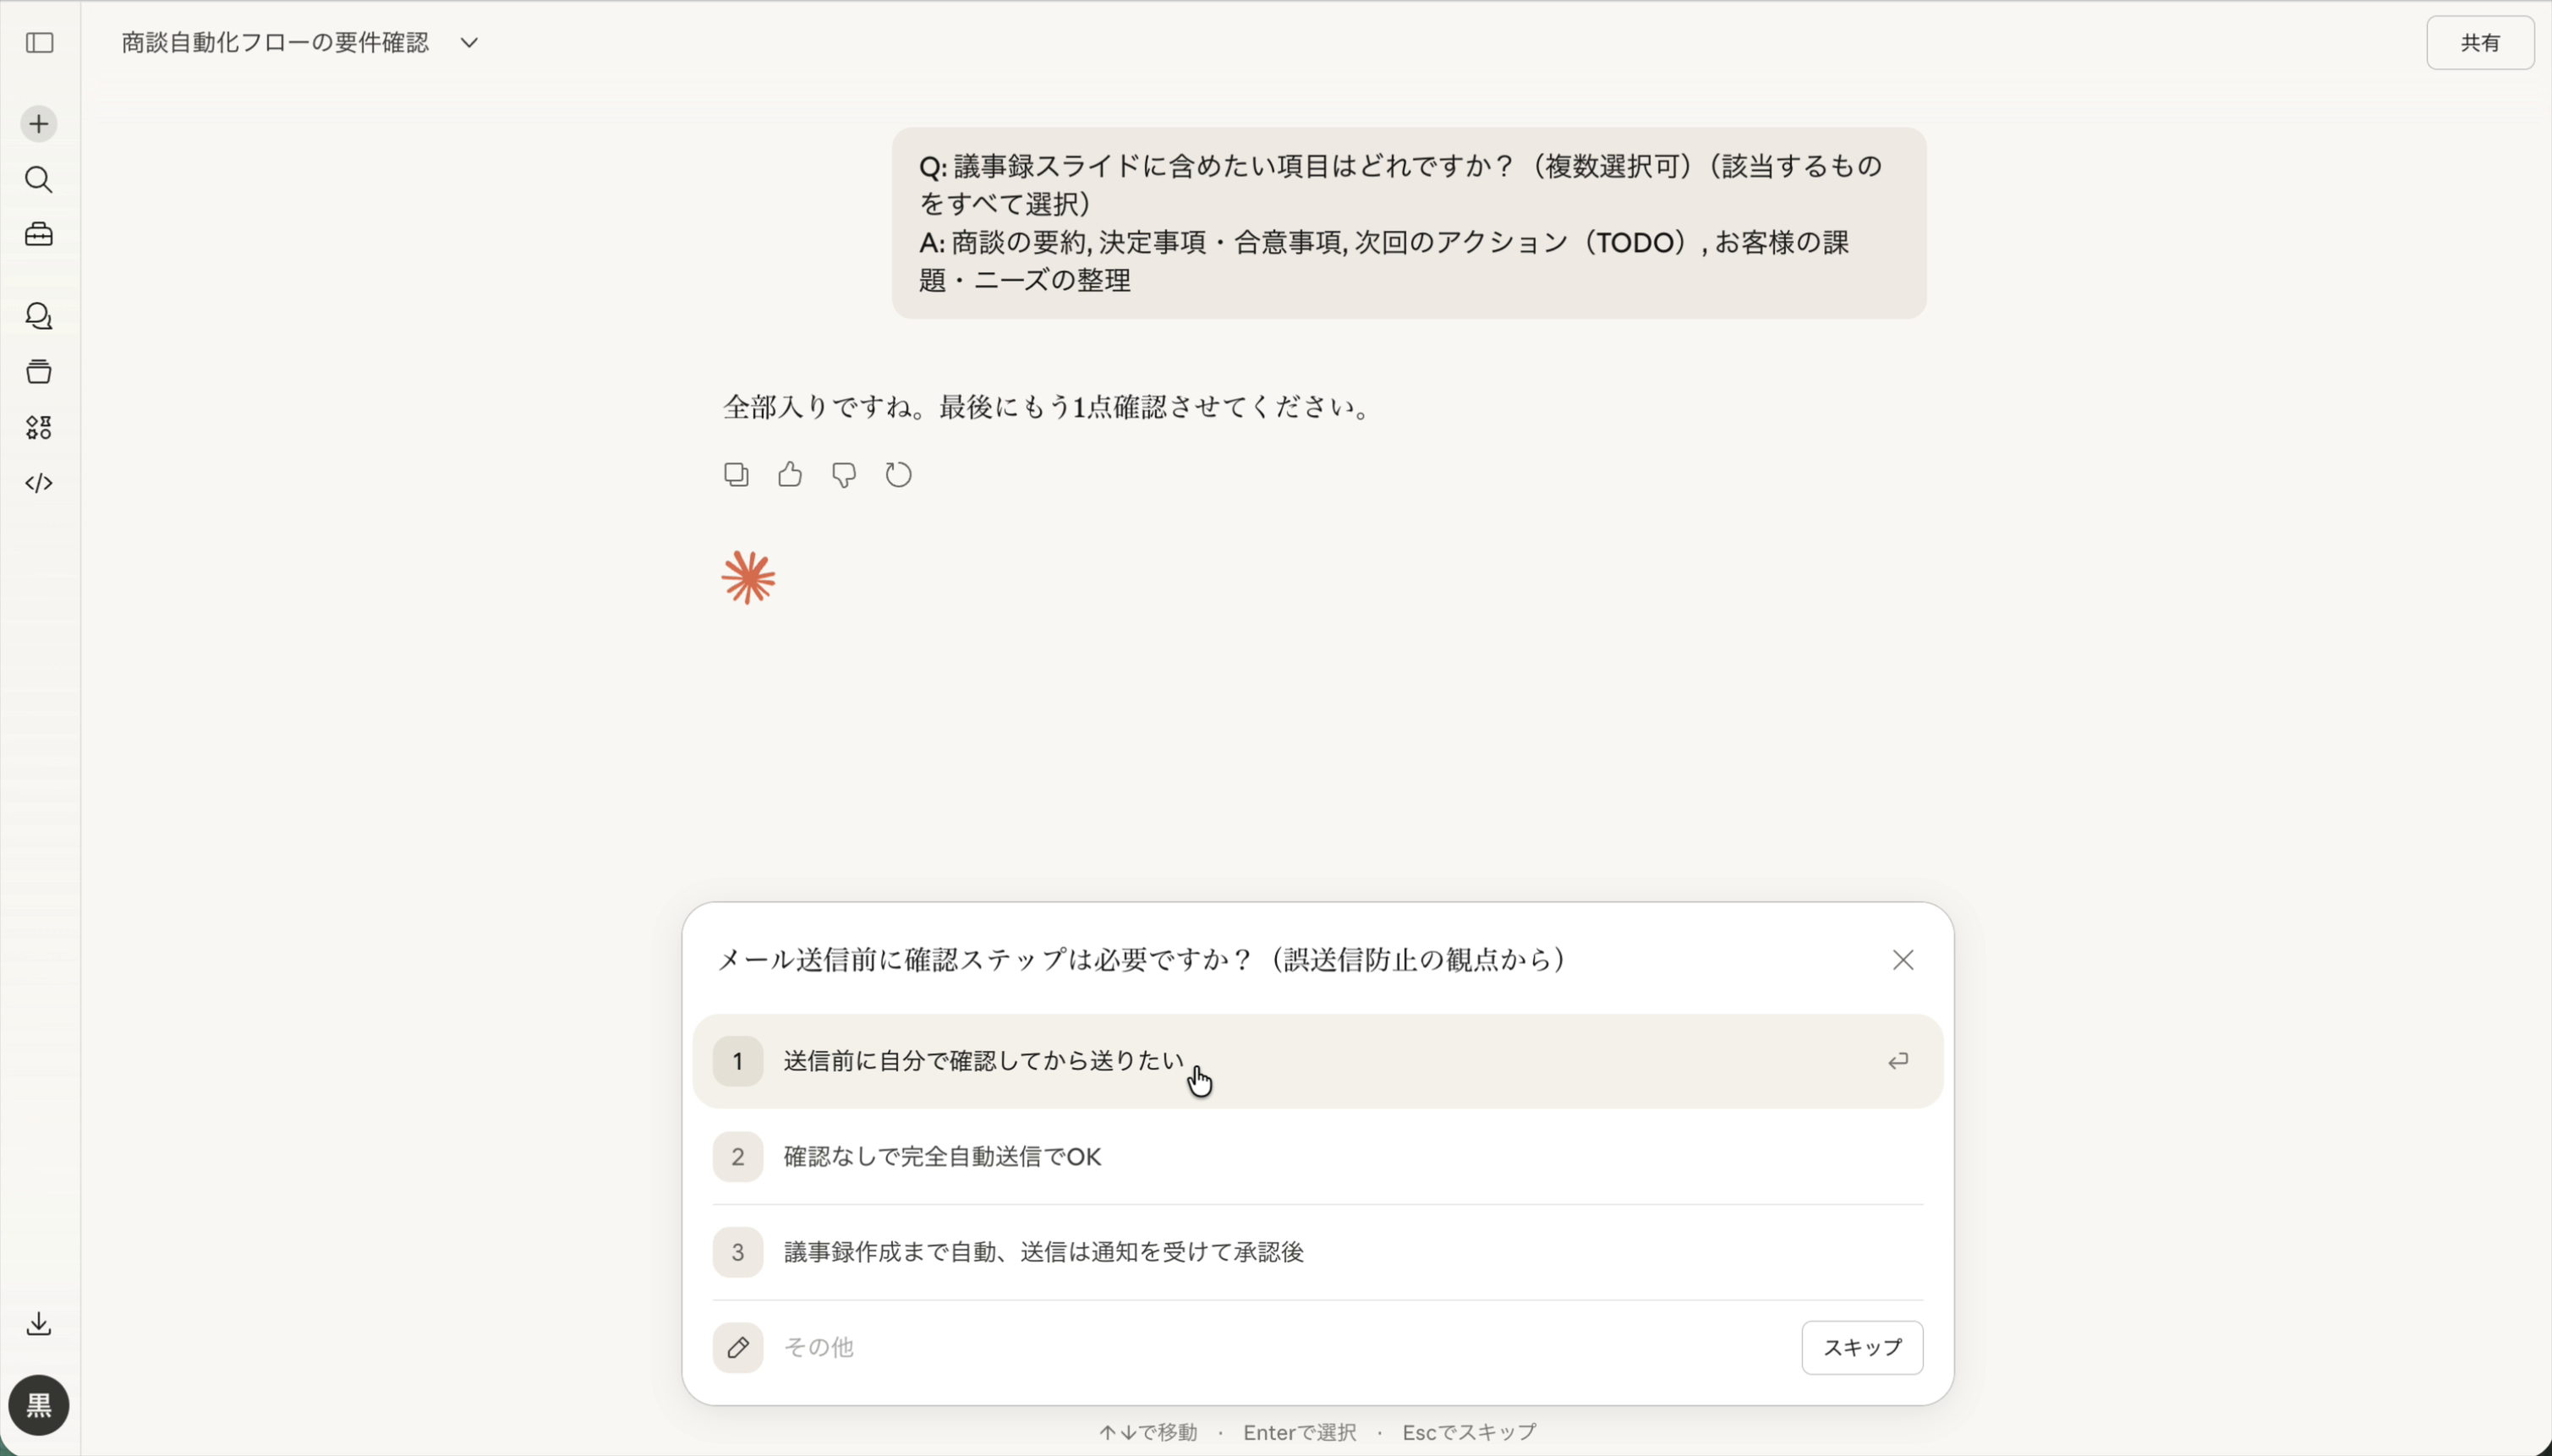
Task: Click the toolbox icon in the sidebar
Action: tap(39, 235)
